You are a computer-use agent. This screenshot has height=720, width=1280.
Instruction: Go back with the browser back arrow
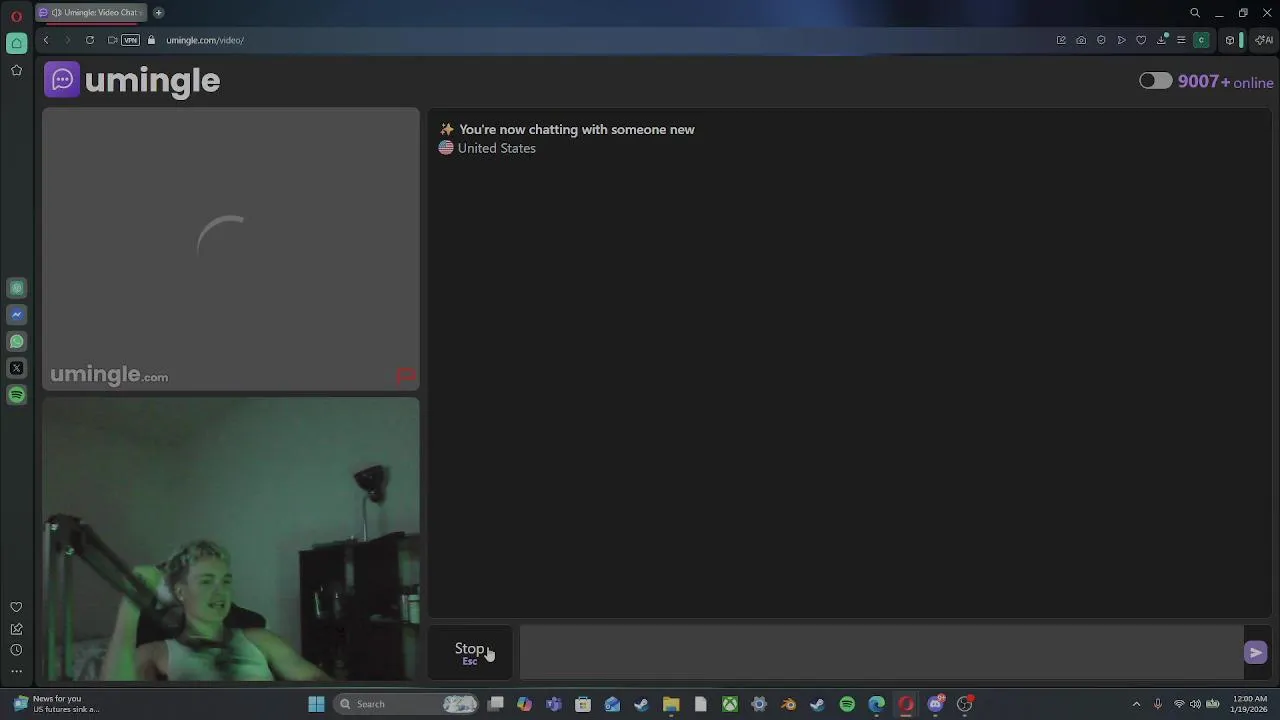point(46,40)
